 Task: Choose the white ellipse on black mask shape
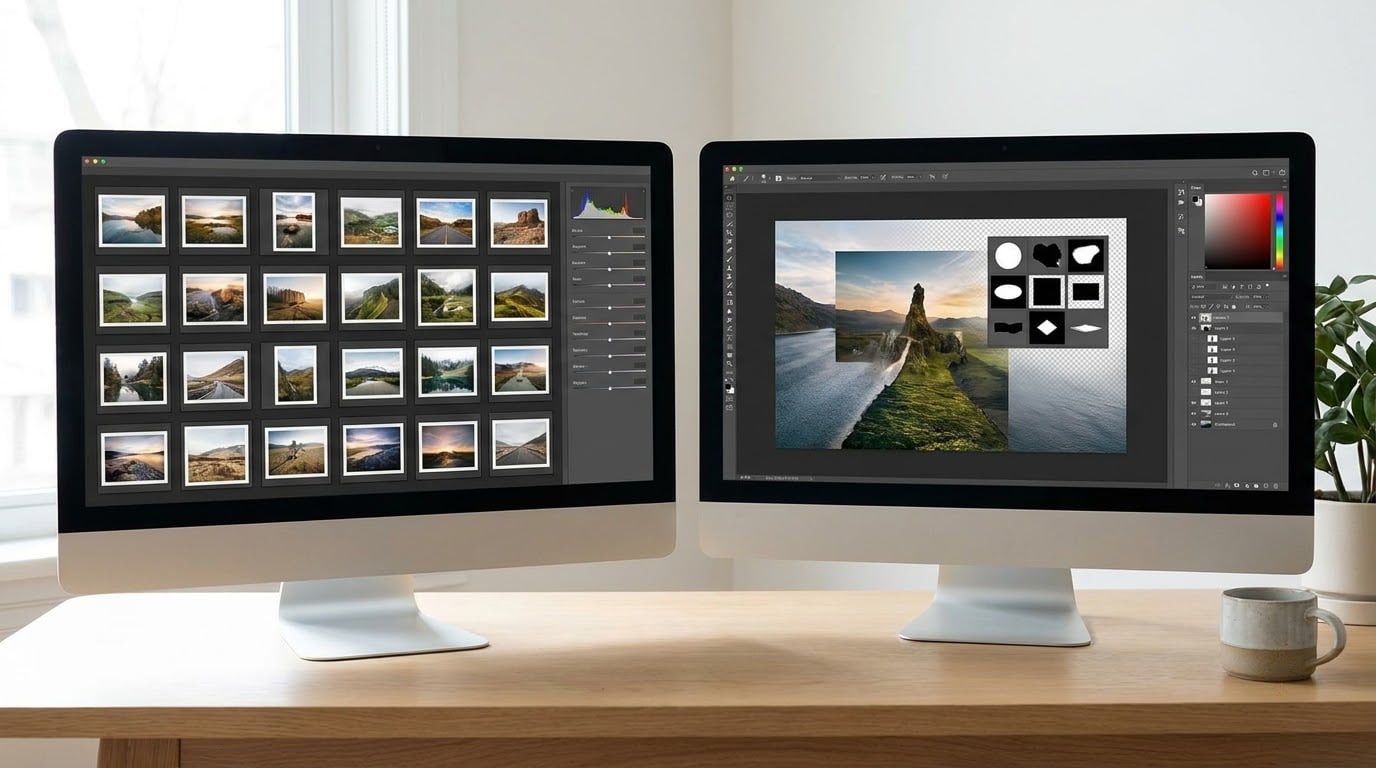[1008, 292]
